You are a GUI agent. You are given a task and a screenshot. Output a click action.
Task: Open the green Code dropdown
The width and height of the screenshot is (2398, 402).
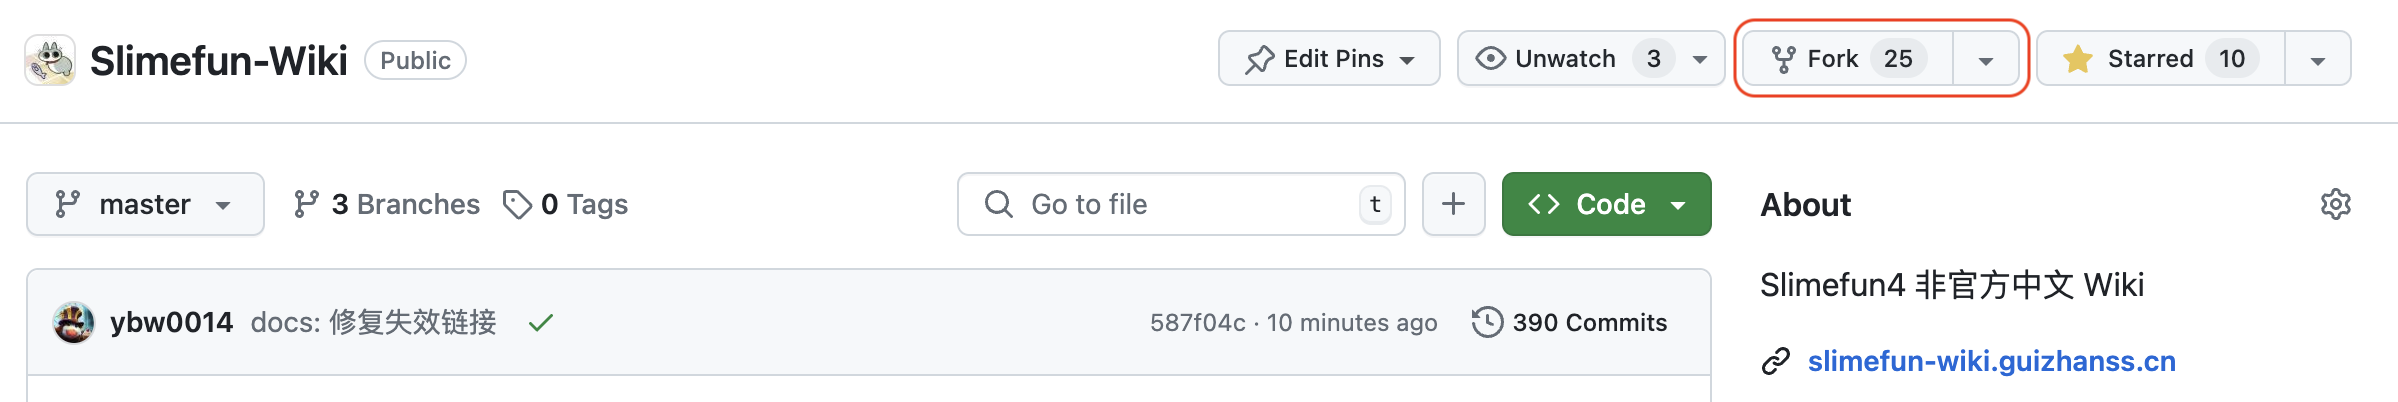click(1606, 205)
